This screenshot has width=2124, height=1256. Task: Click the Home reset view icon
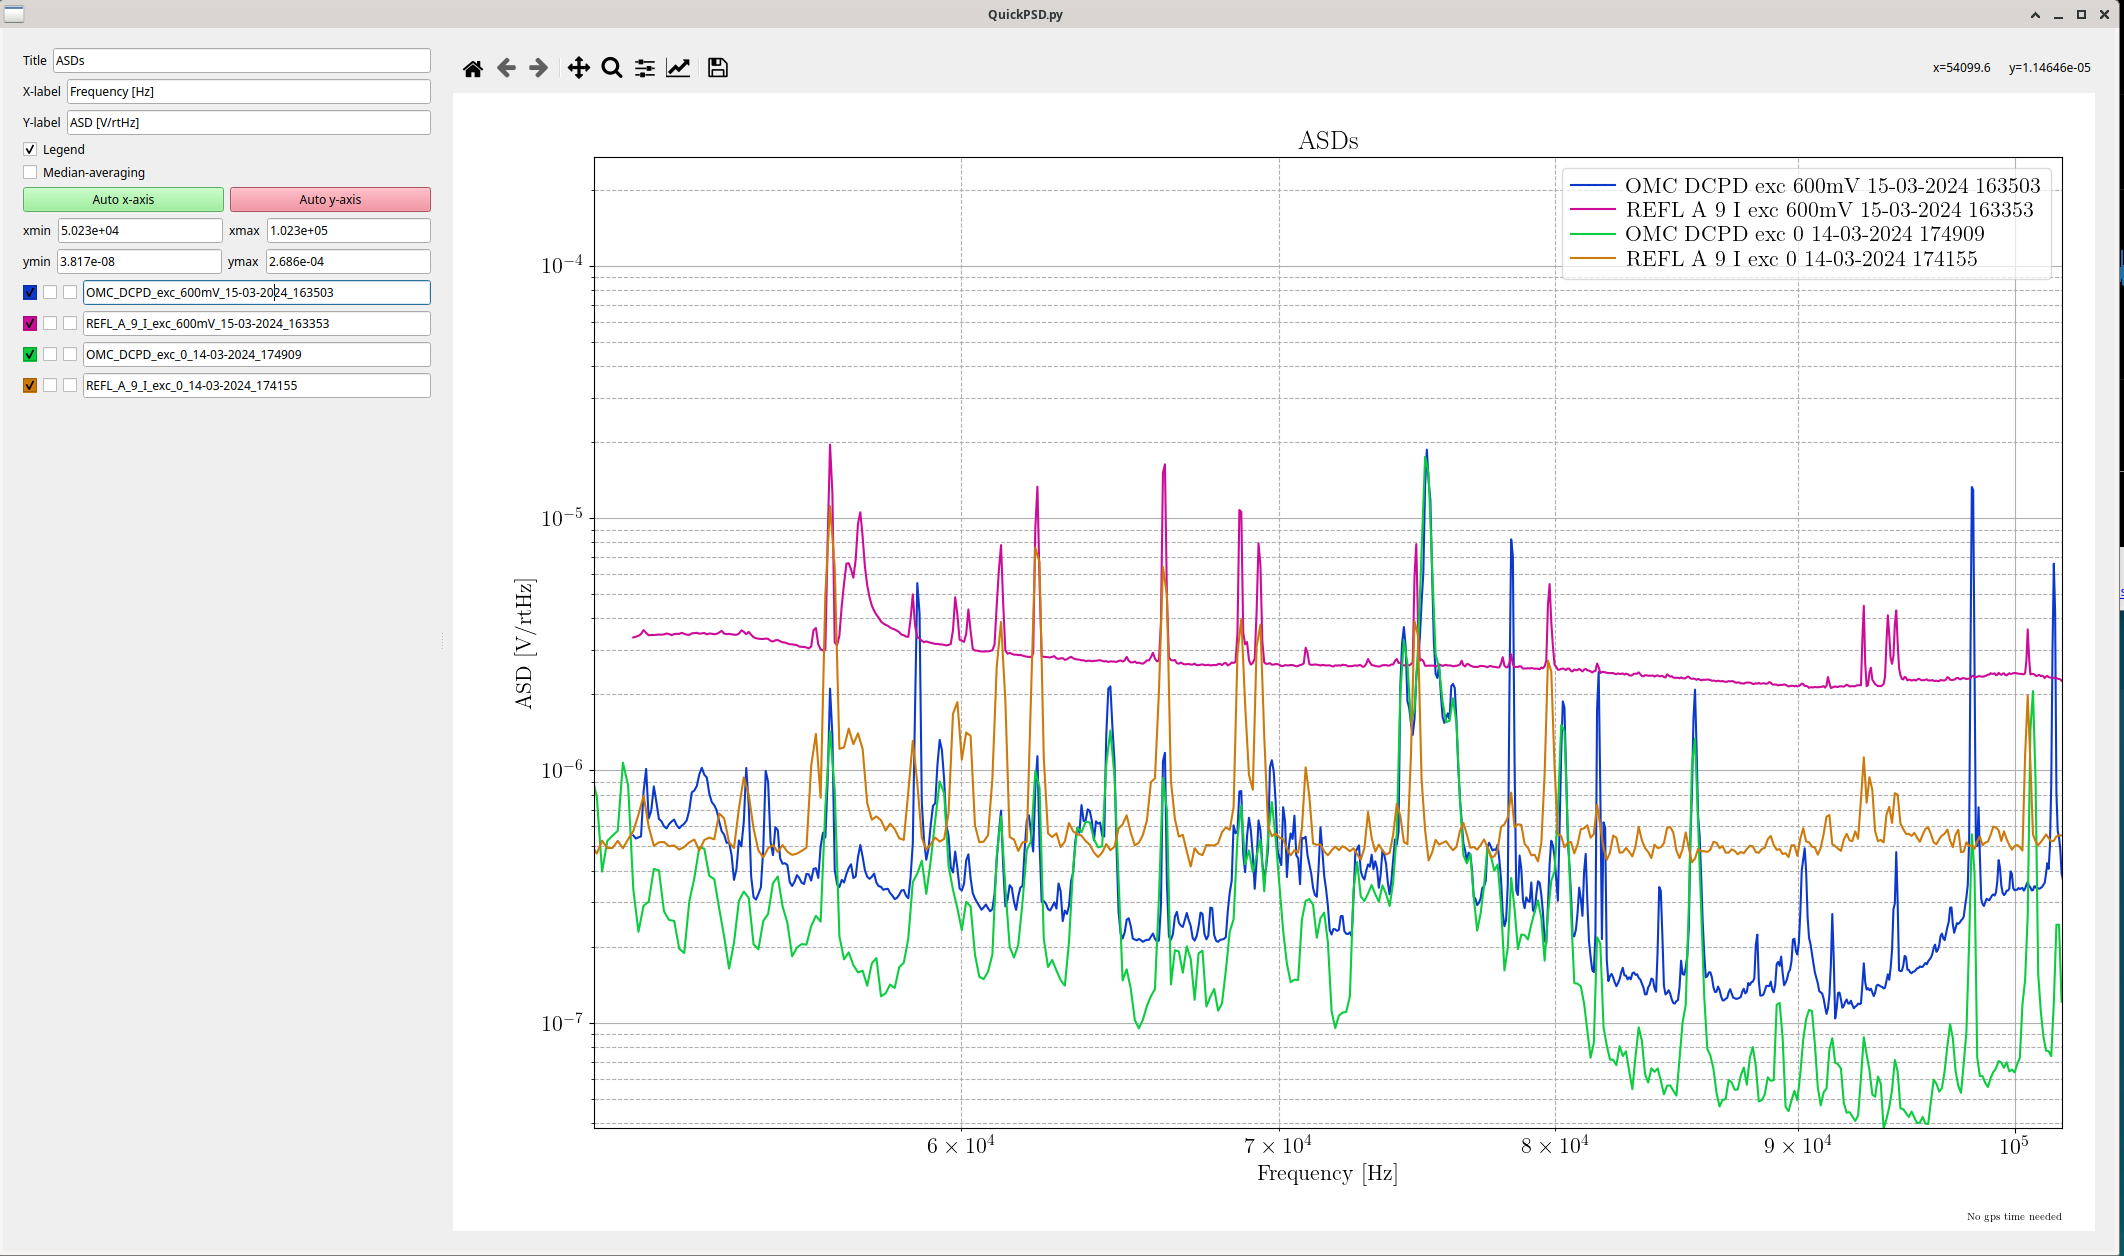coord(473,68)
